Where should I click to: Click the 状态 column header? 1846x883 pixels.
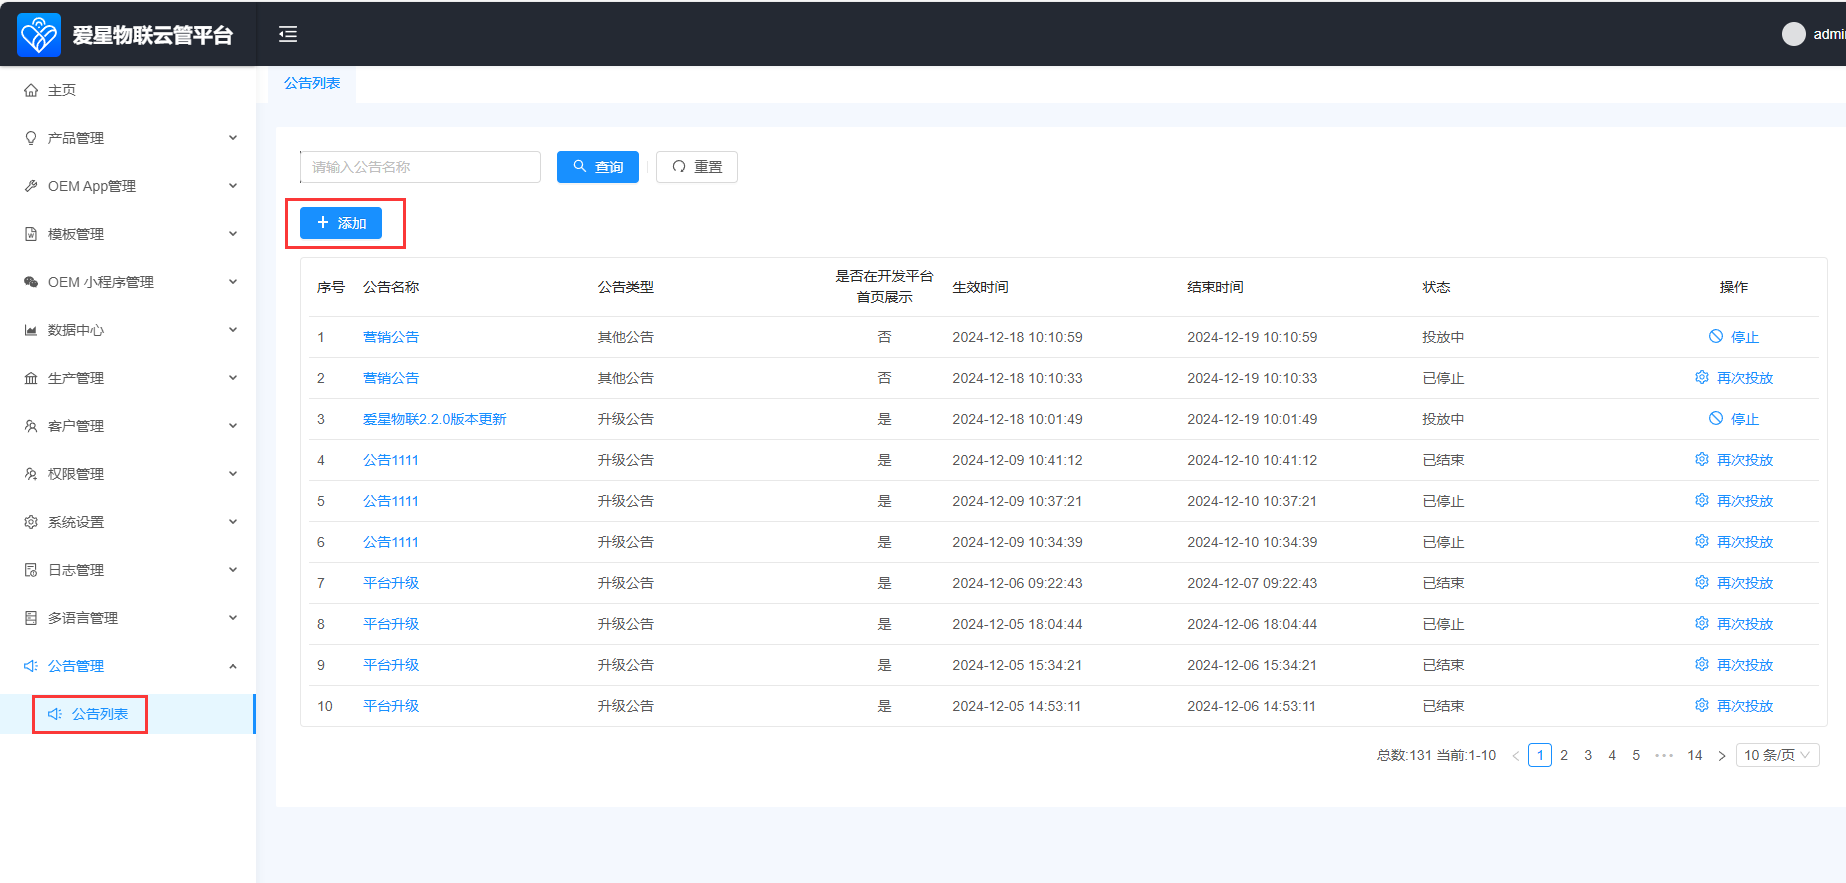[1436, 287]
